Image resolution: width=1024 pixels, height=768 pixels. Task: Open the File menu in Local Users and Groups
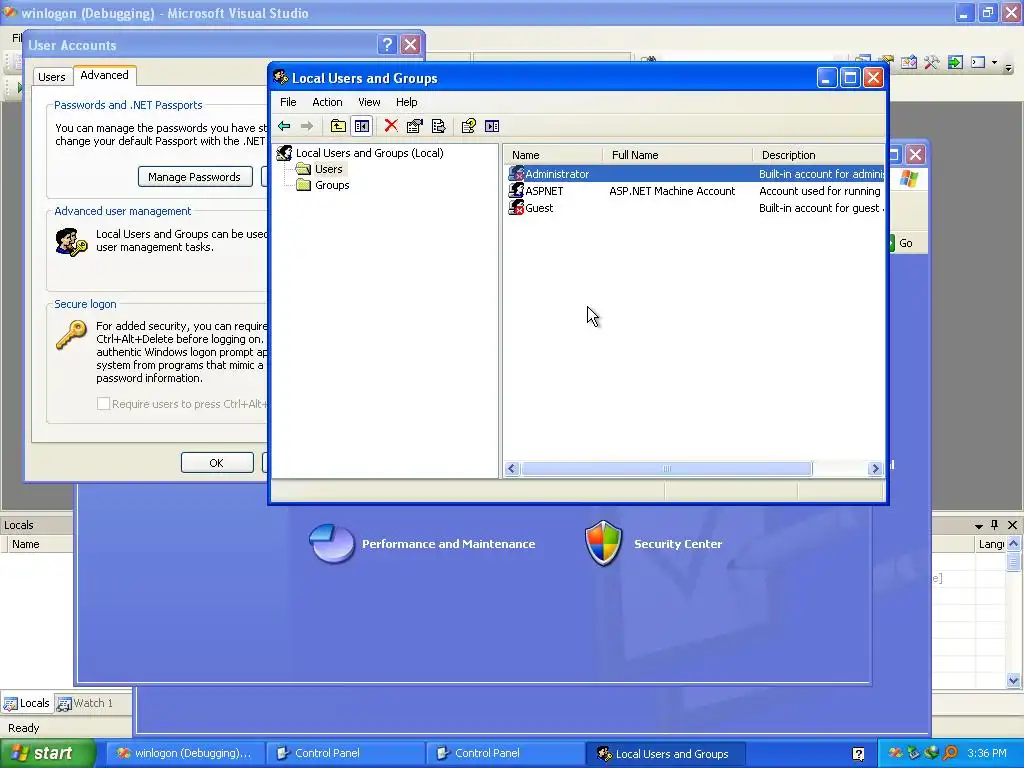point(288,102)
